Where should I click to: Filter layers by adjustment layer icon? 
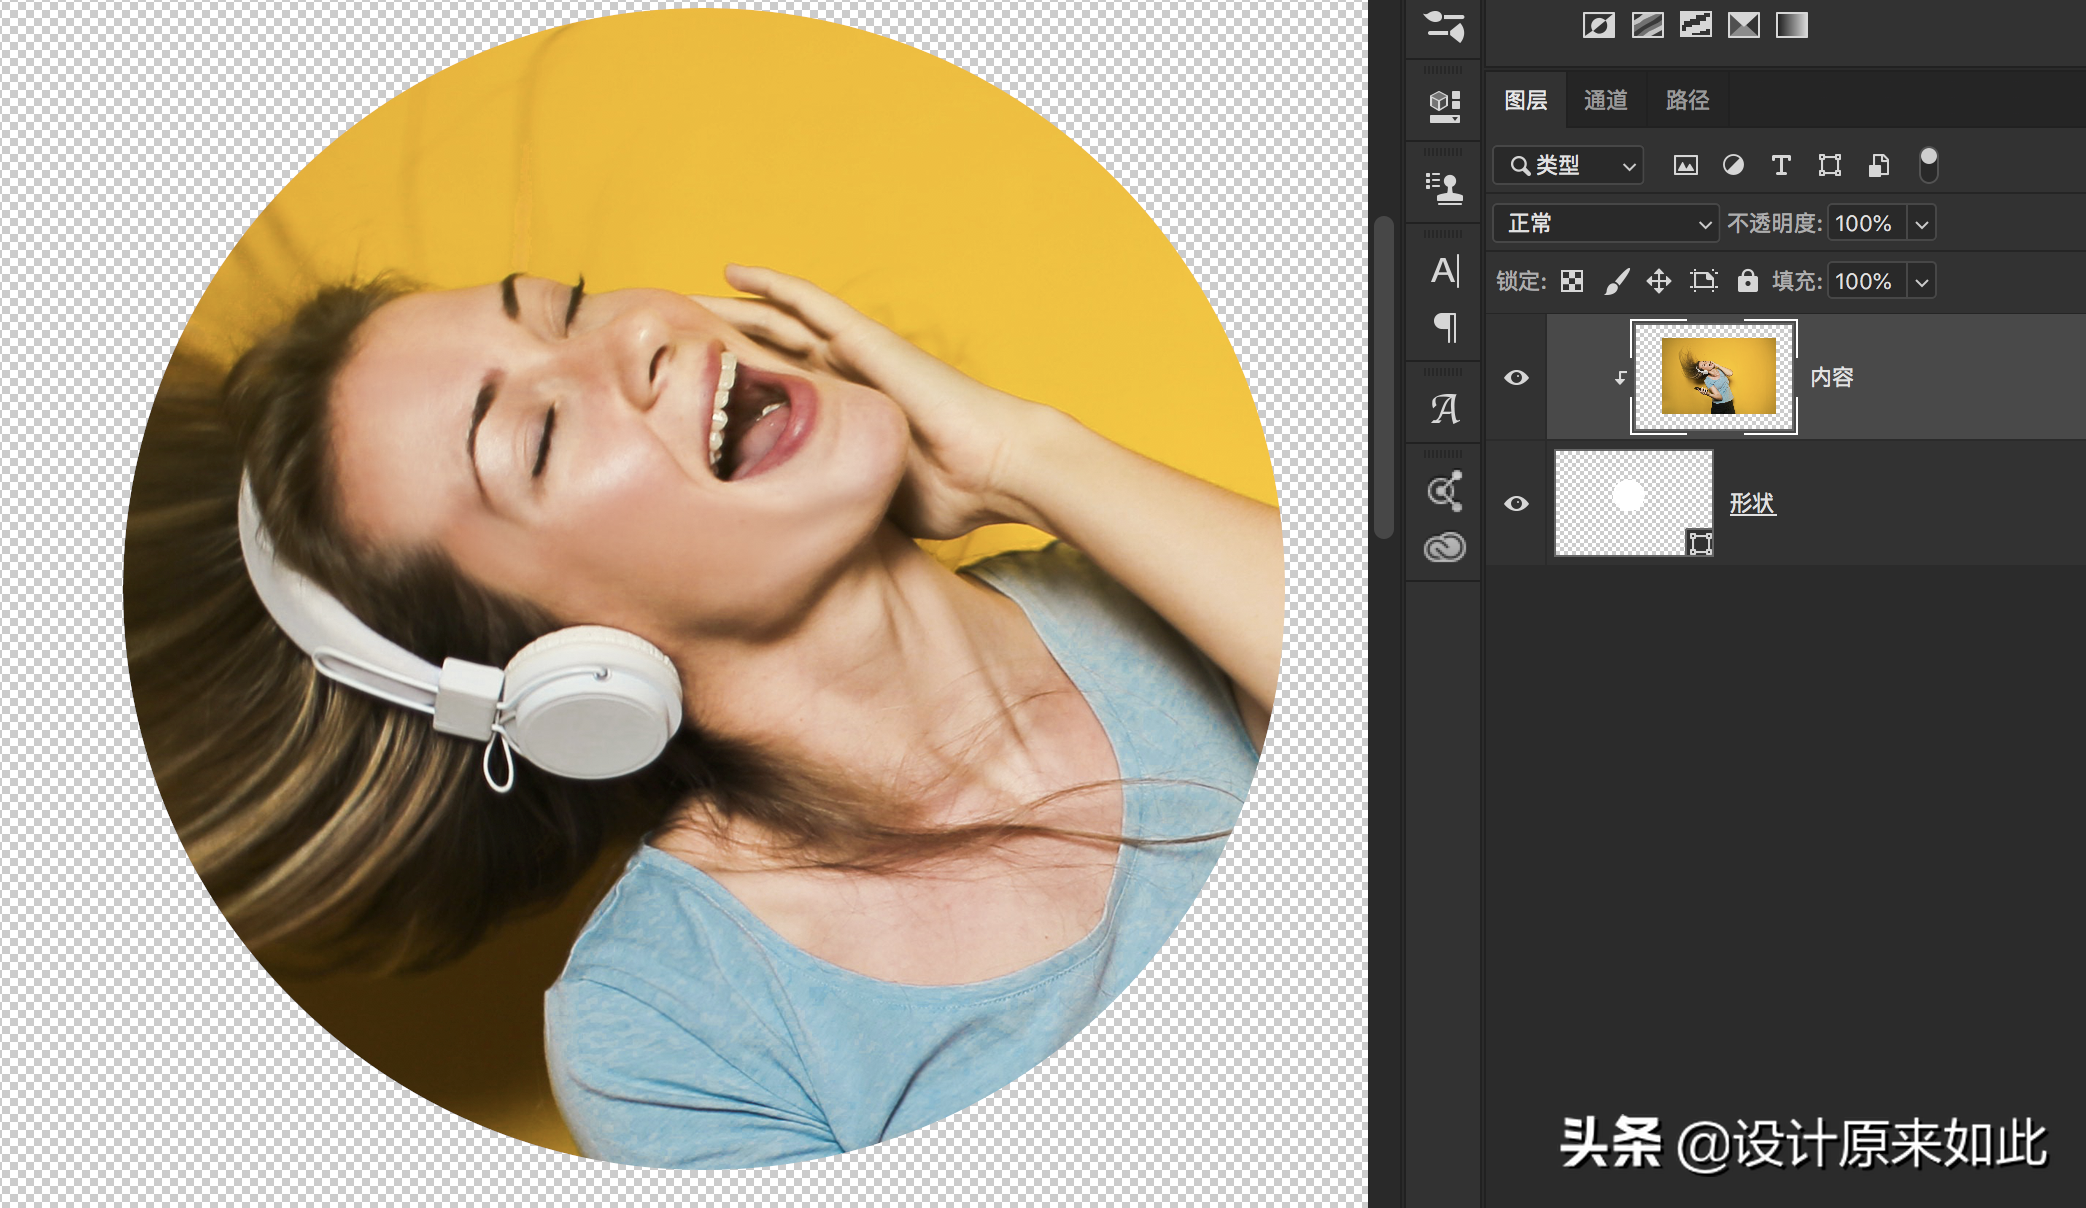1733,166
